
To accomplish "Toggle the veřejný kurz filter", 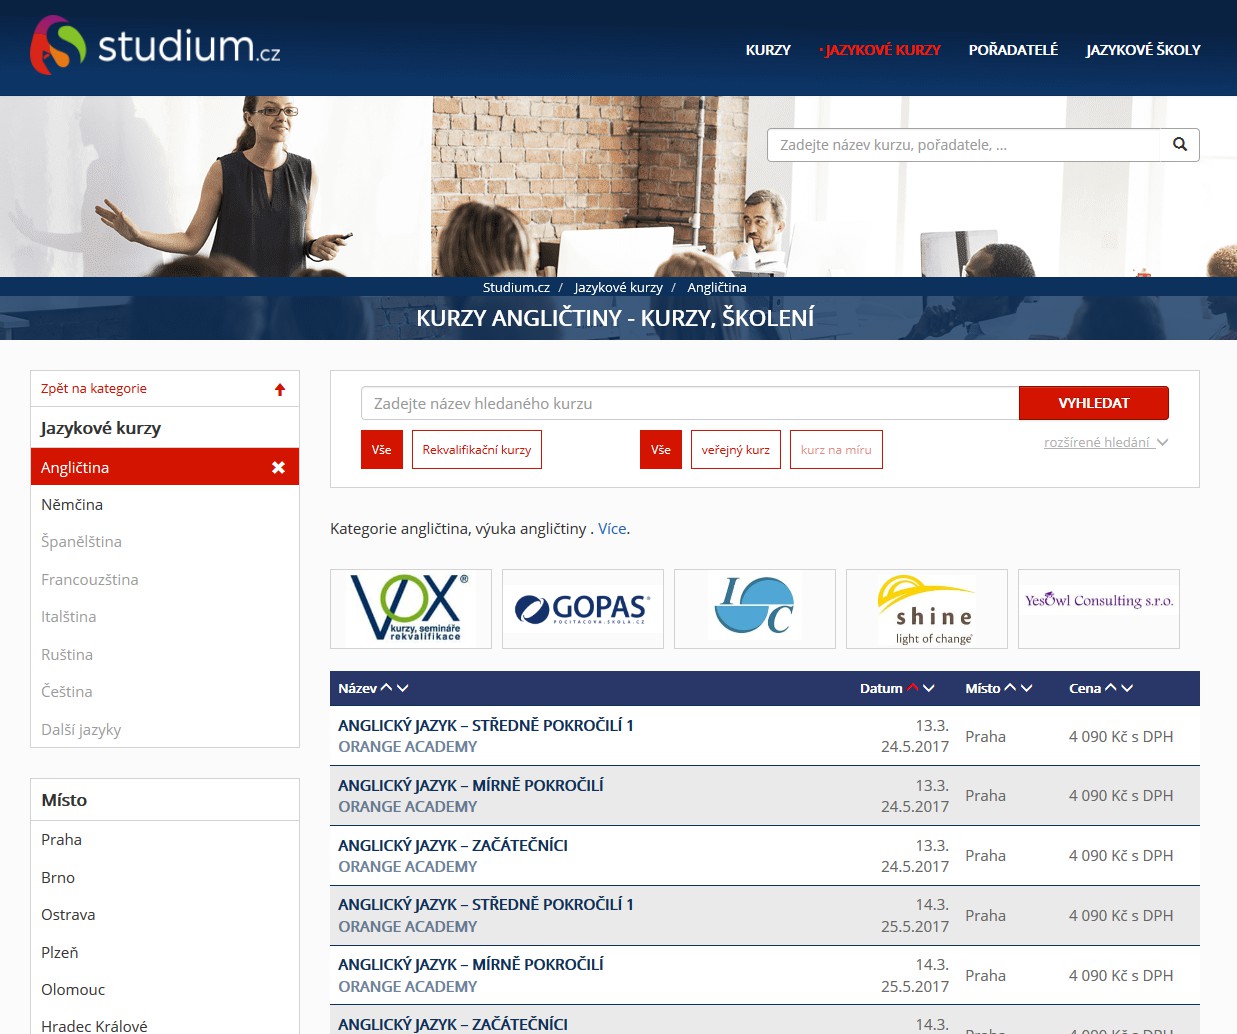I will click(736, 450).
